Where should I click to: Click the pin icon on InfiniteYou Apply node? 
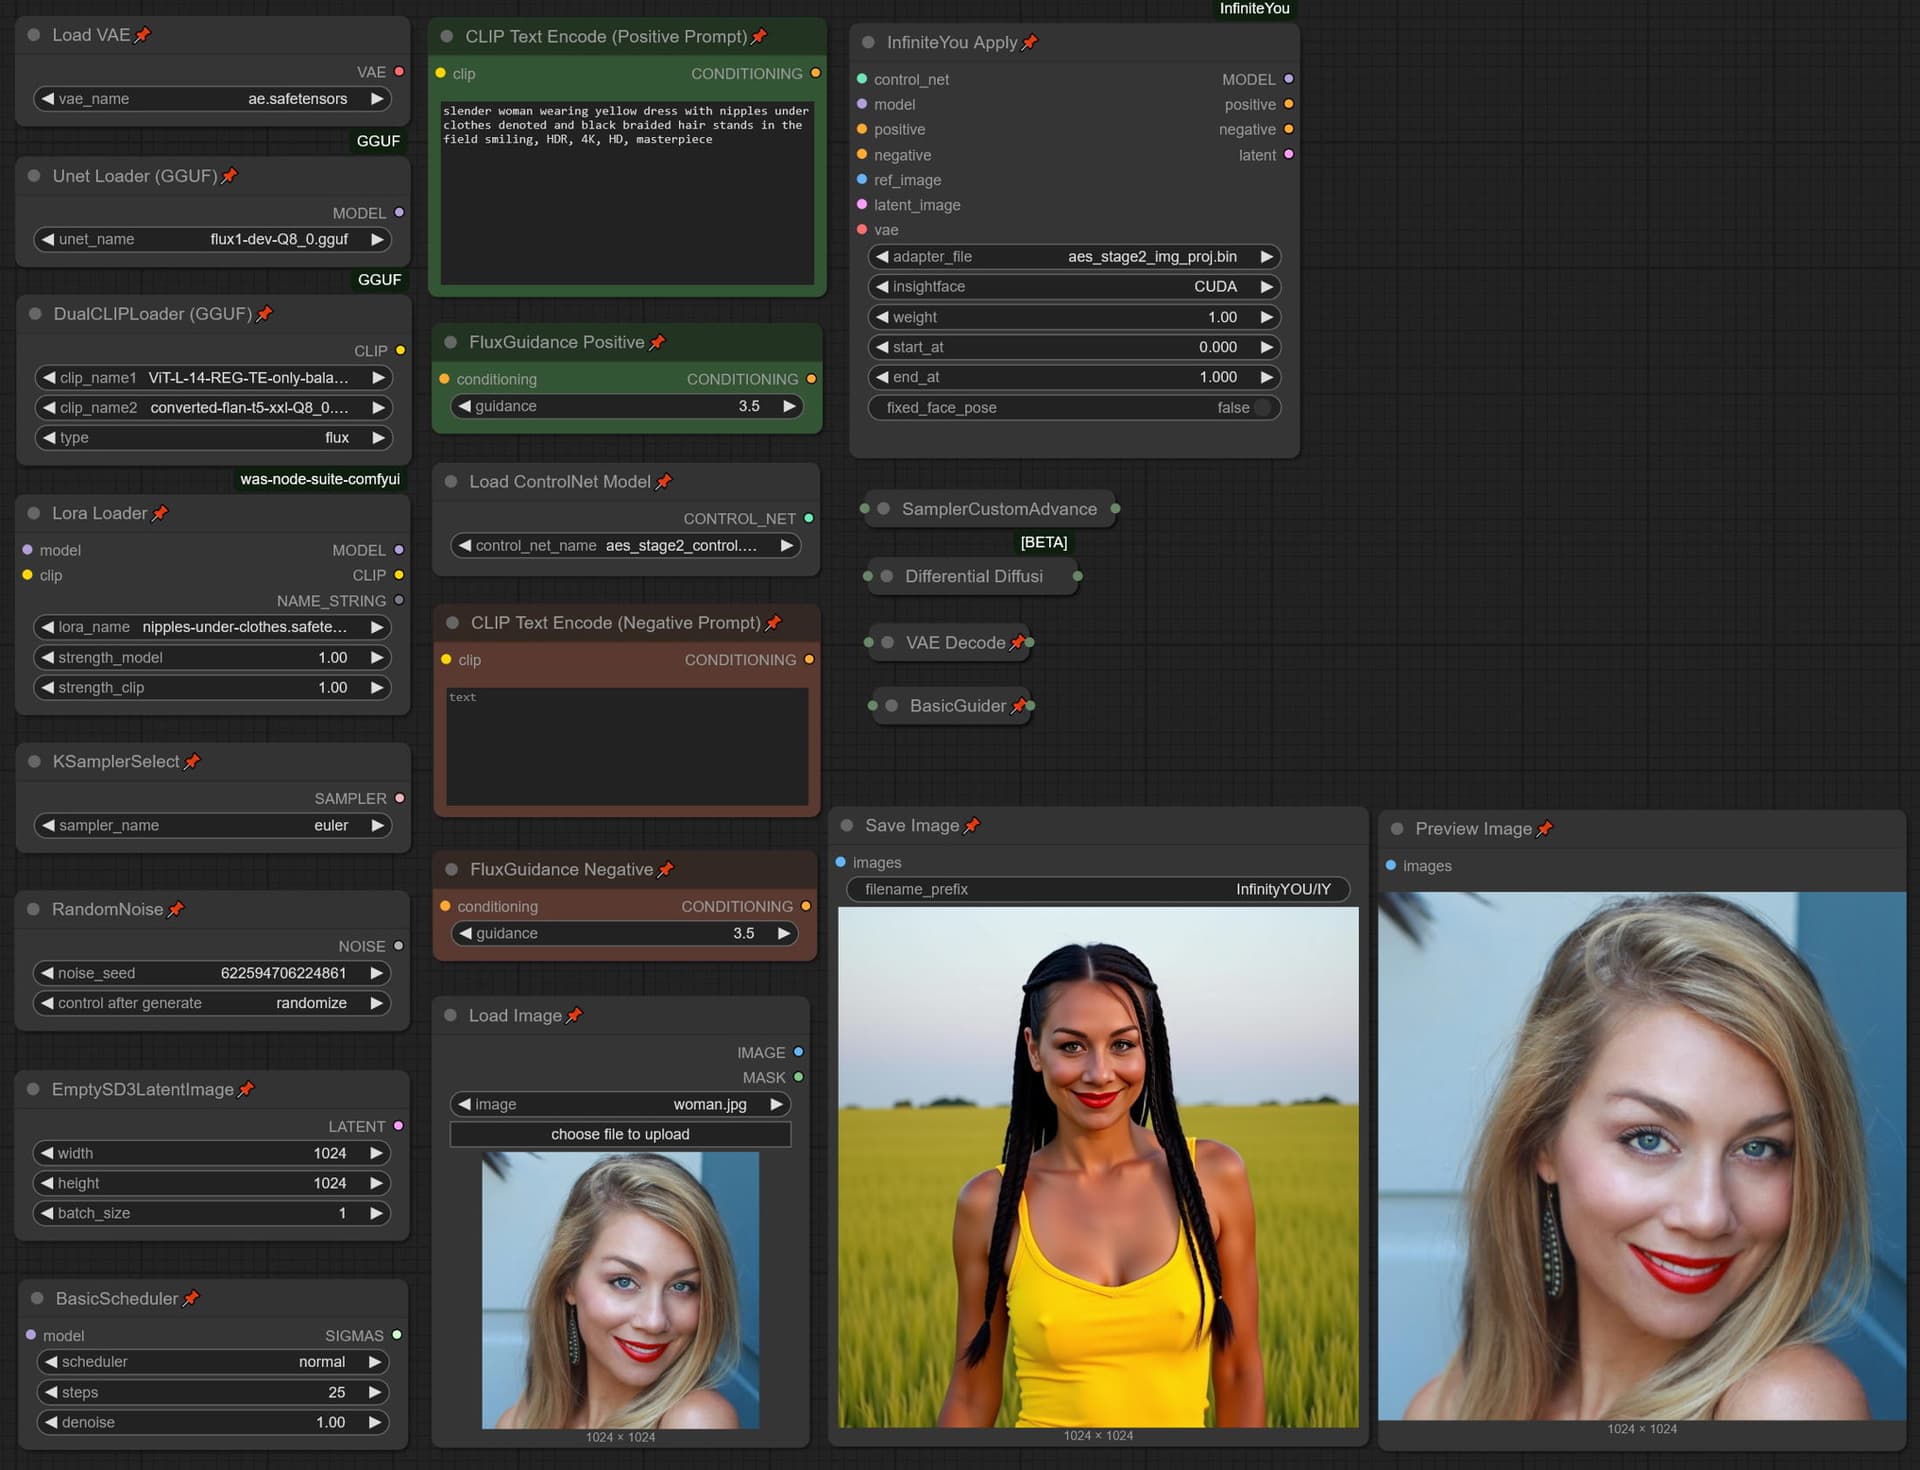tap(1030, 42)
